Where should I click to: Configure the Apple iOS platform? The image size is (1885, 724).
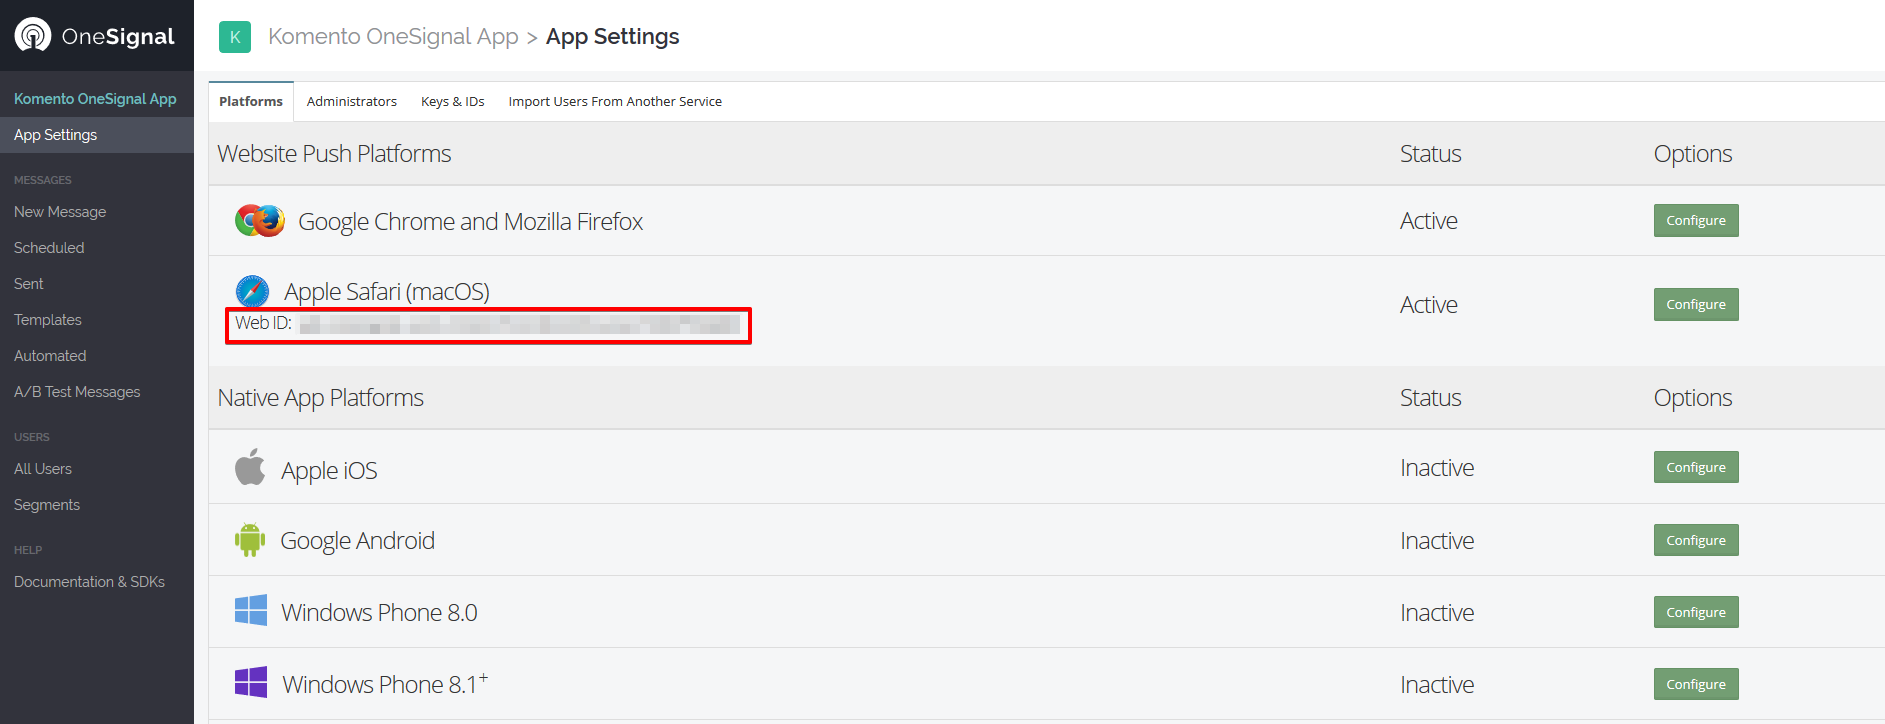pyautogui.click(x=1696, y=467)
